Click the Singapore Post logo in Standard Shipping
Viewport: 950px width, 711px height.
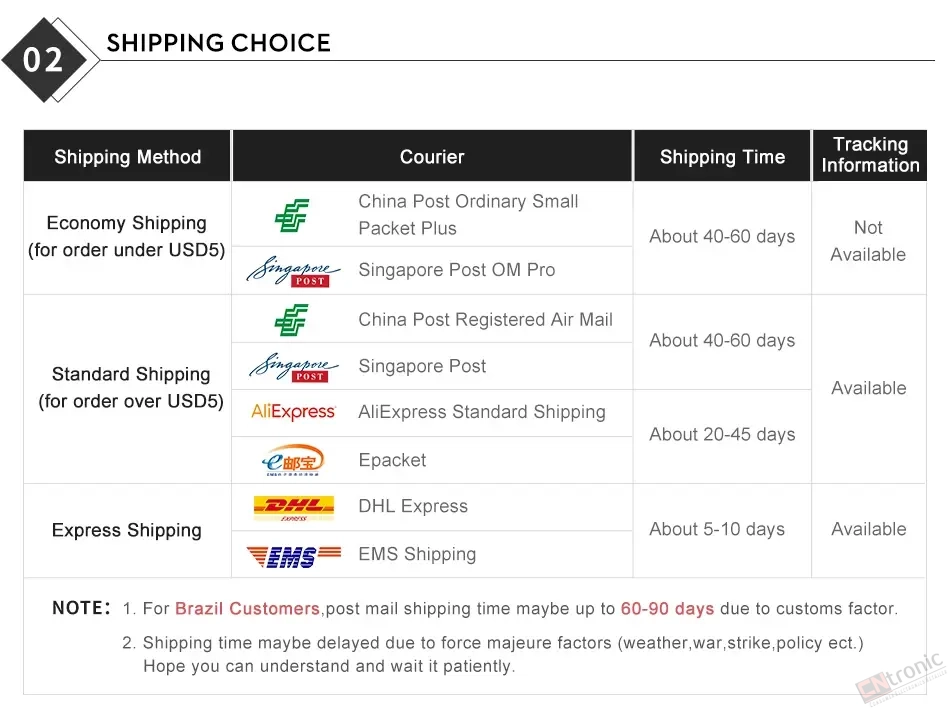point(294,367)
